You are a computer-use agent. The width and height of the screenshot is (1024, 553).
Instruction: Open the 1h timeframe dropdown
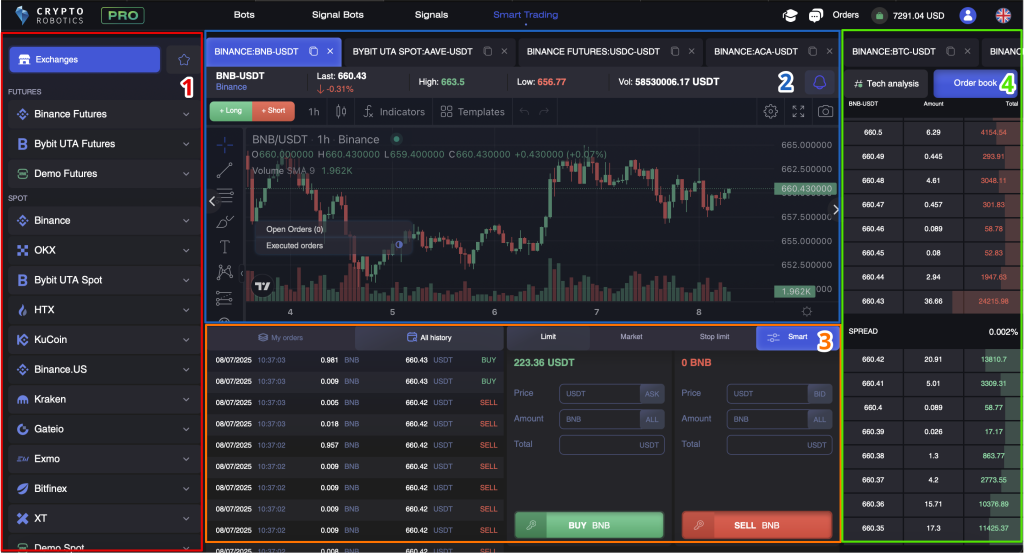pos(314,112)
